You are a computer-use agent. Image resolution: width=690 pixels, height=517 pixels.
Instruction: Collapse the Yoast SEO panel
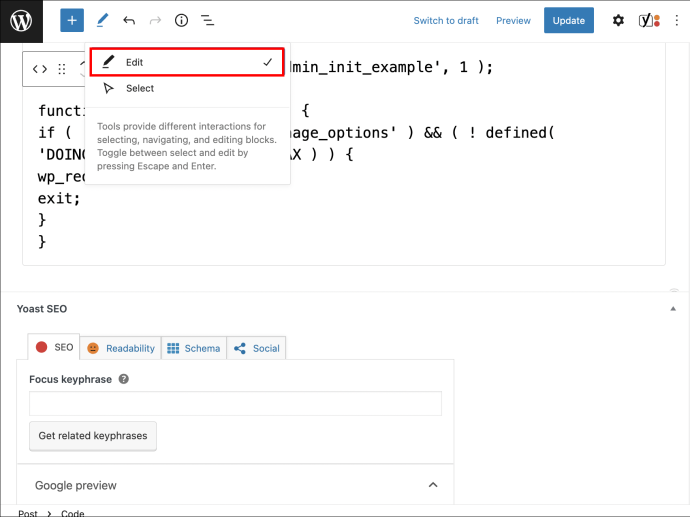673,309
